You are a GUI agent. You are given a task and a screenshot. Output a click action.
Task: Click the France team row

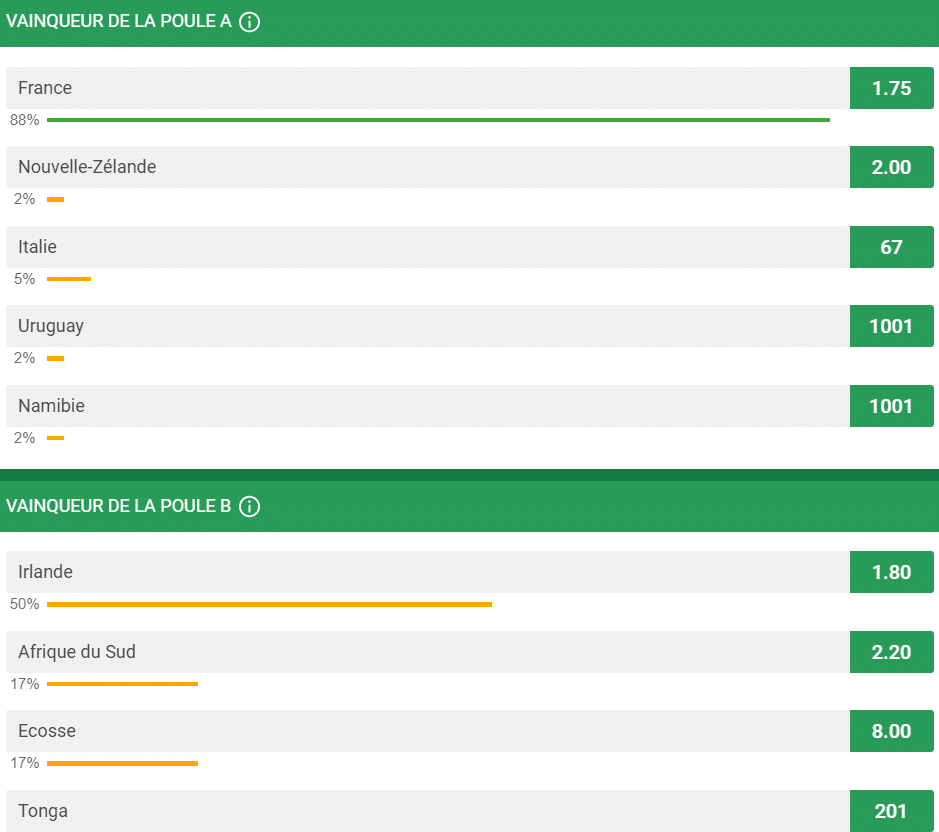428,88
